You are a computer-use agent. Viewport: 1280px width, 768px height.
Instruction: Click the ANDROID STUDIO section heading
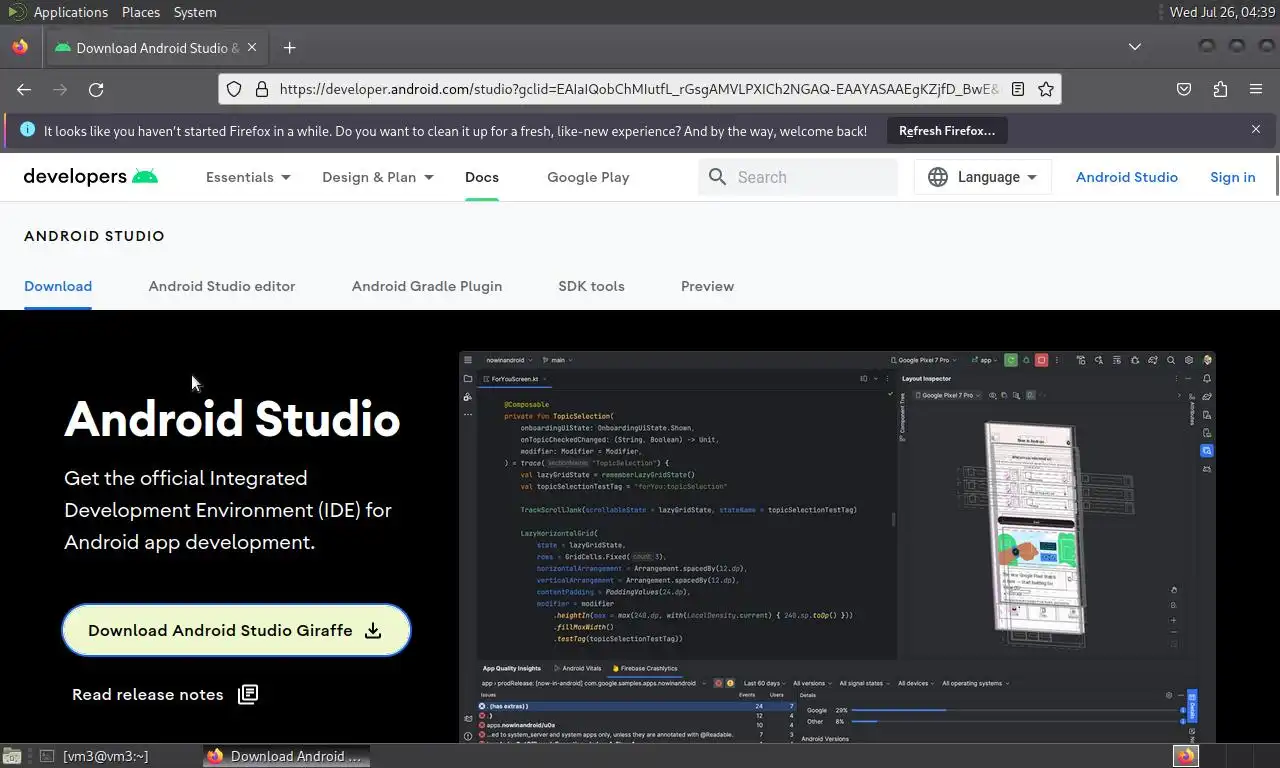[x=94, y=236]
